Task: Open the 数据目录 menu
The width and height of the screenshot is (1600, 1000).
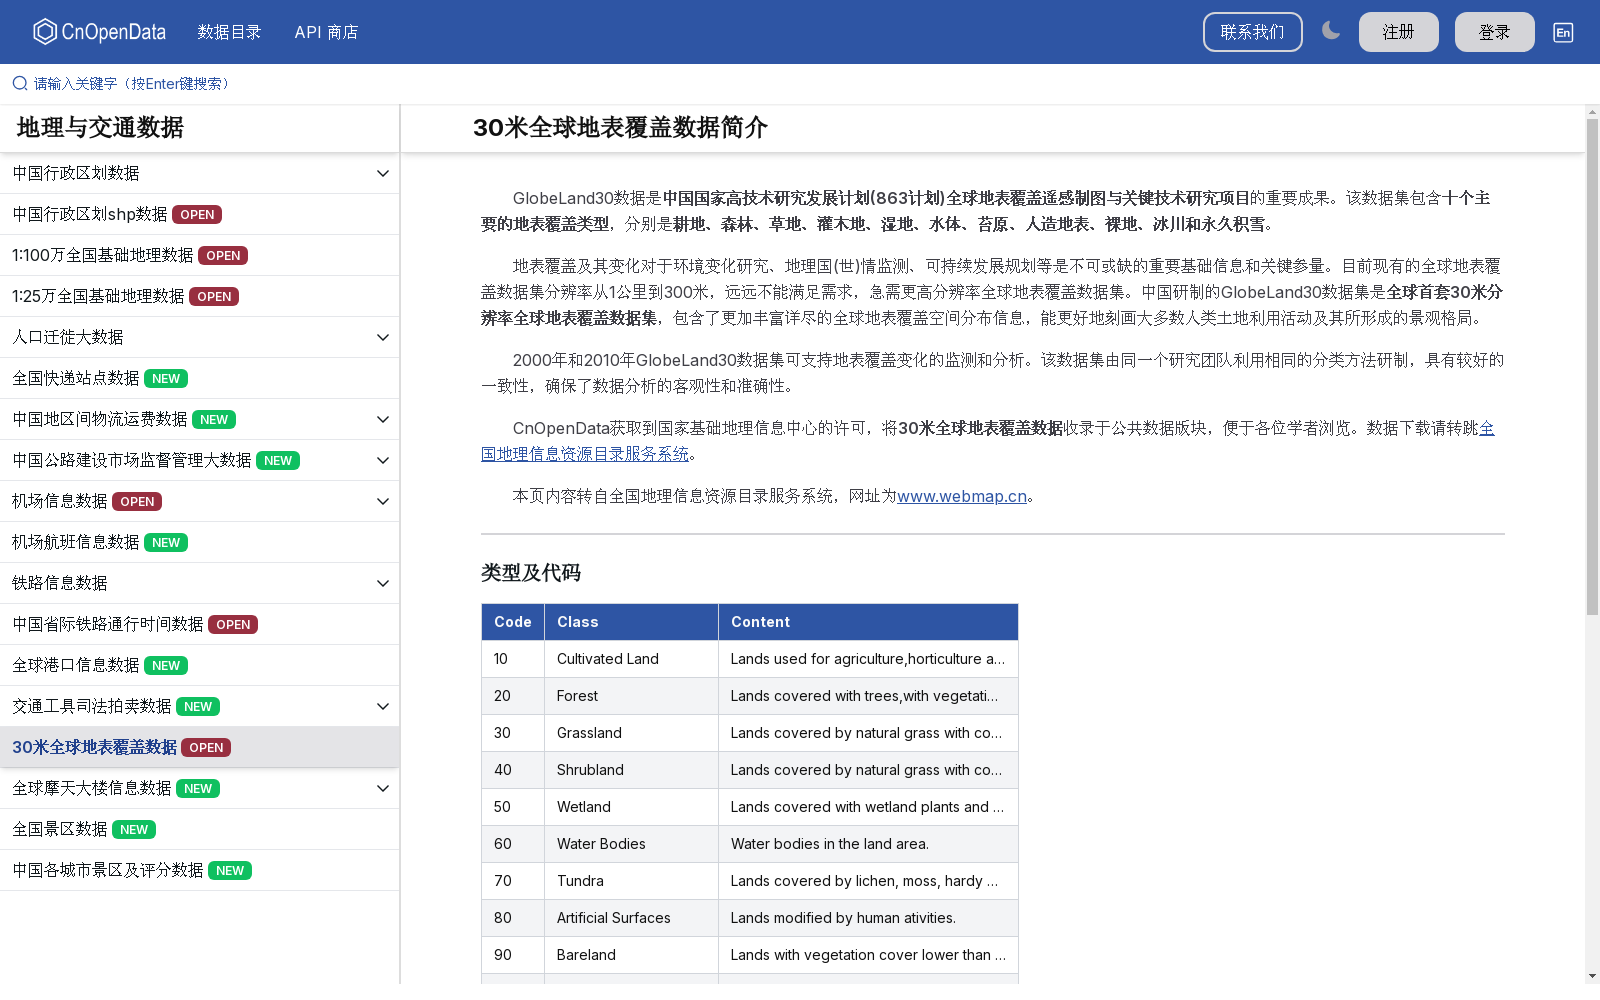Action: (x=229, y=32)
